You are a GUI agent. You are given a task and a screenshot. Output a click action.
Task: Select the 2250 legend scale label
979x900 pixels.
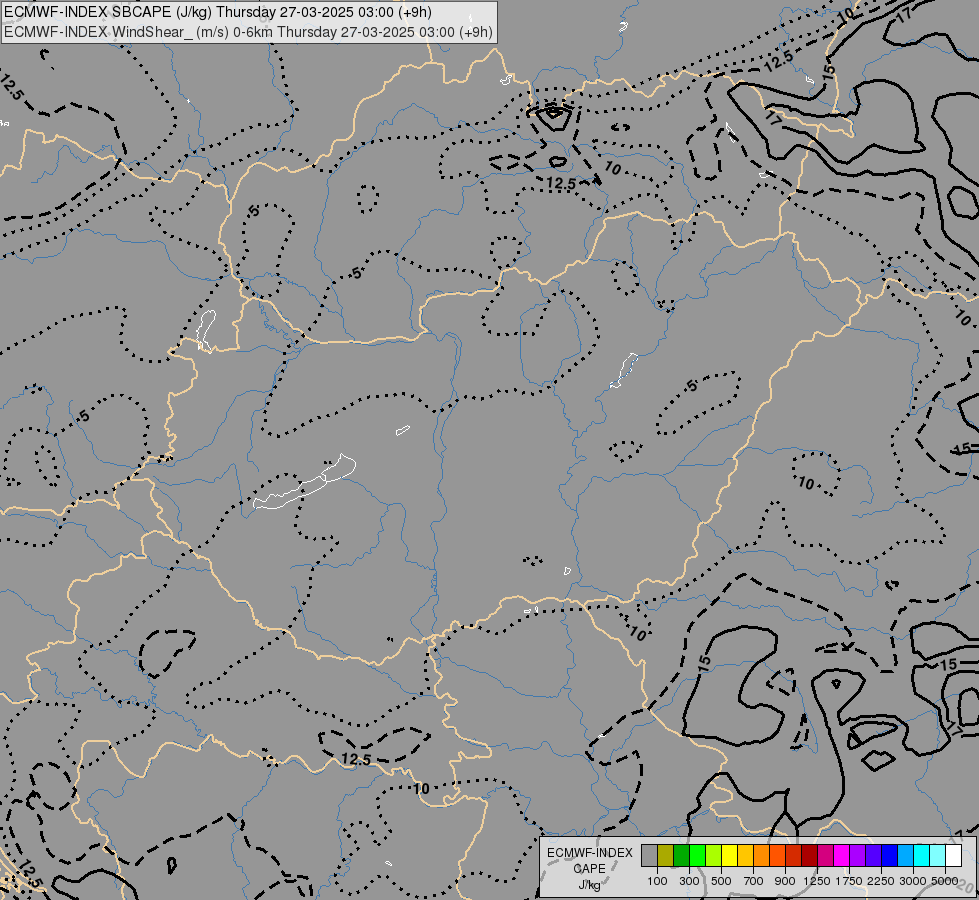881,881
